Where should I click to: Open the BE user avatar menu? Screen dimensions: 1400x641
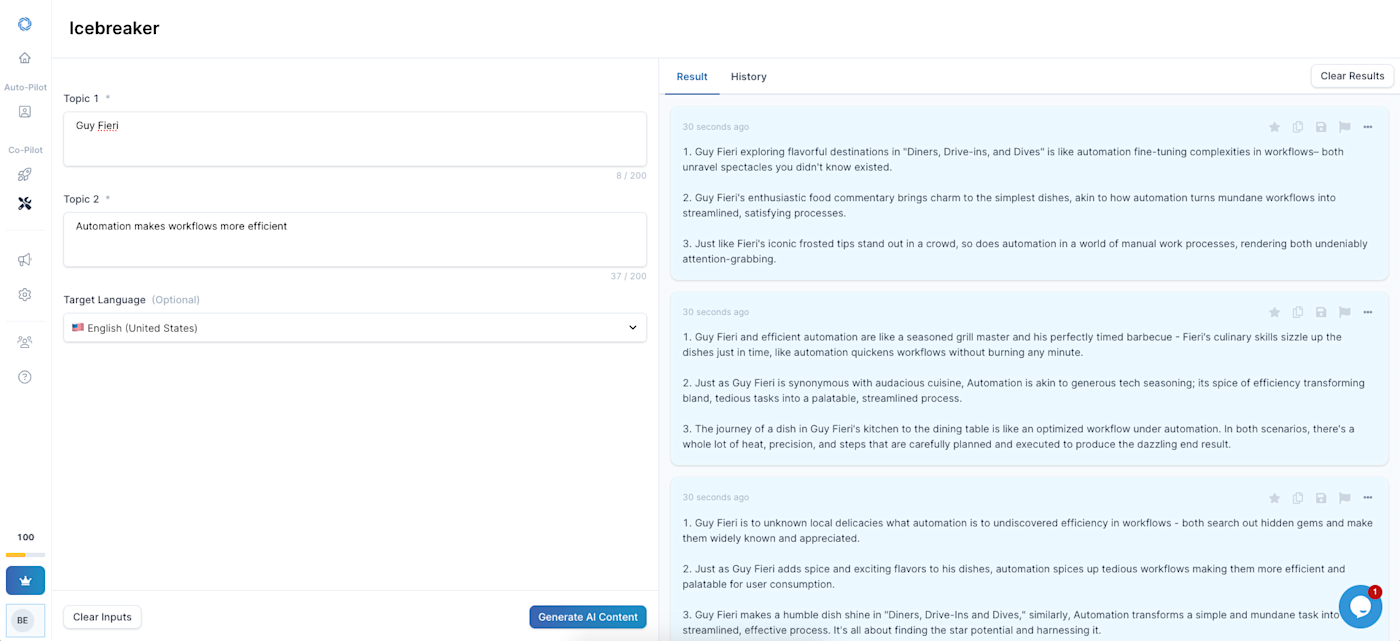pos(25,621)
